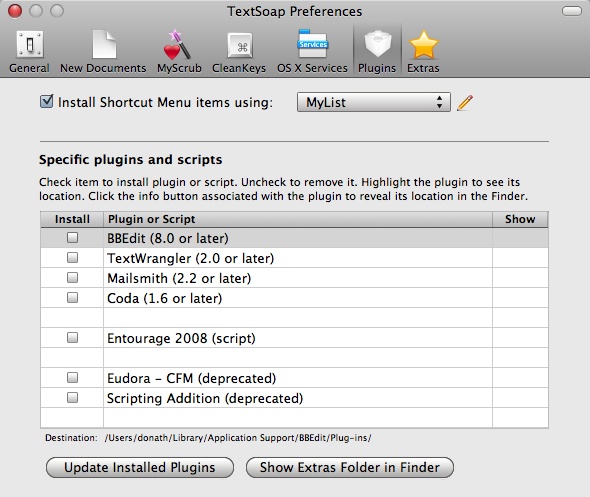Open the MyScrub heart-and-wand pane
590x497 pixels.
coord(179,52)
